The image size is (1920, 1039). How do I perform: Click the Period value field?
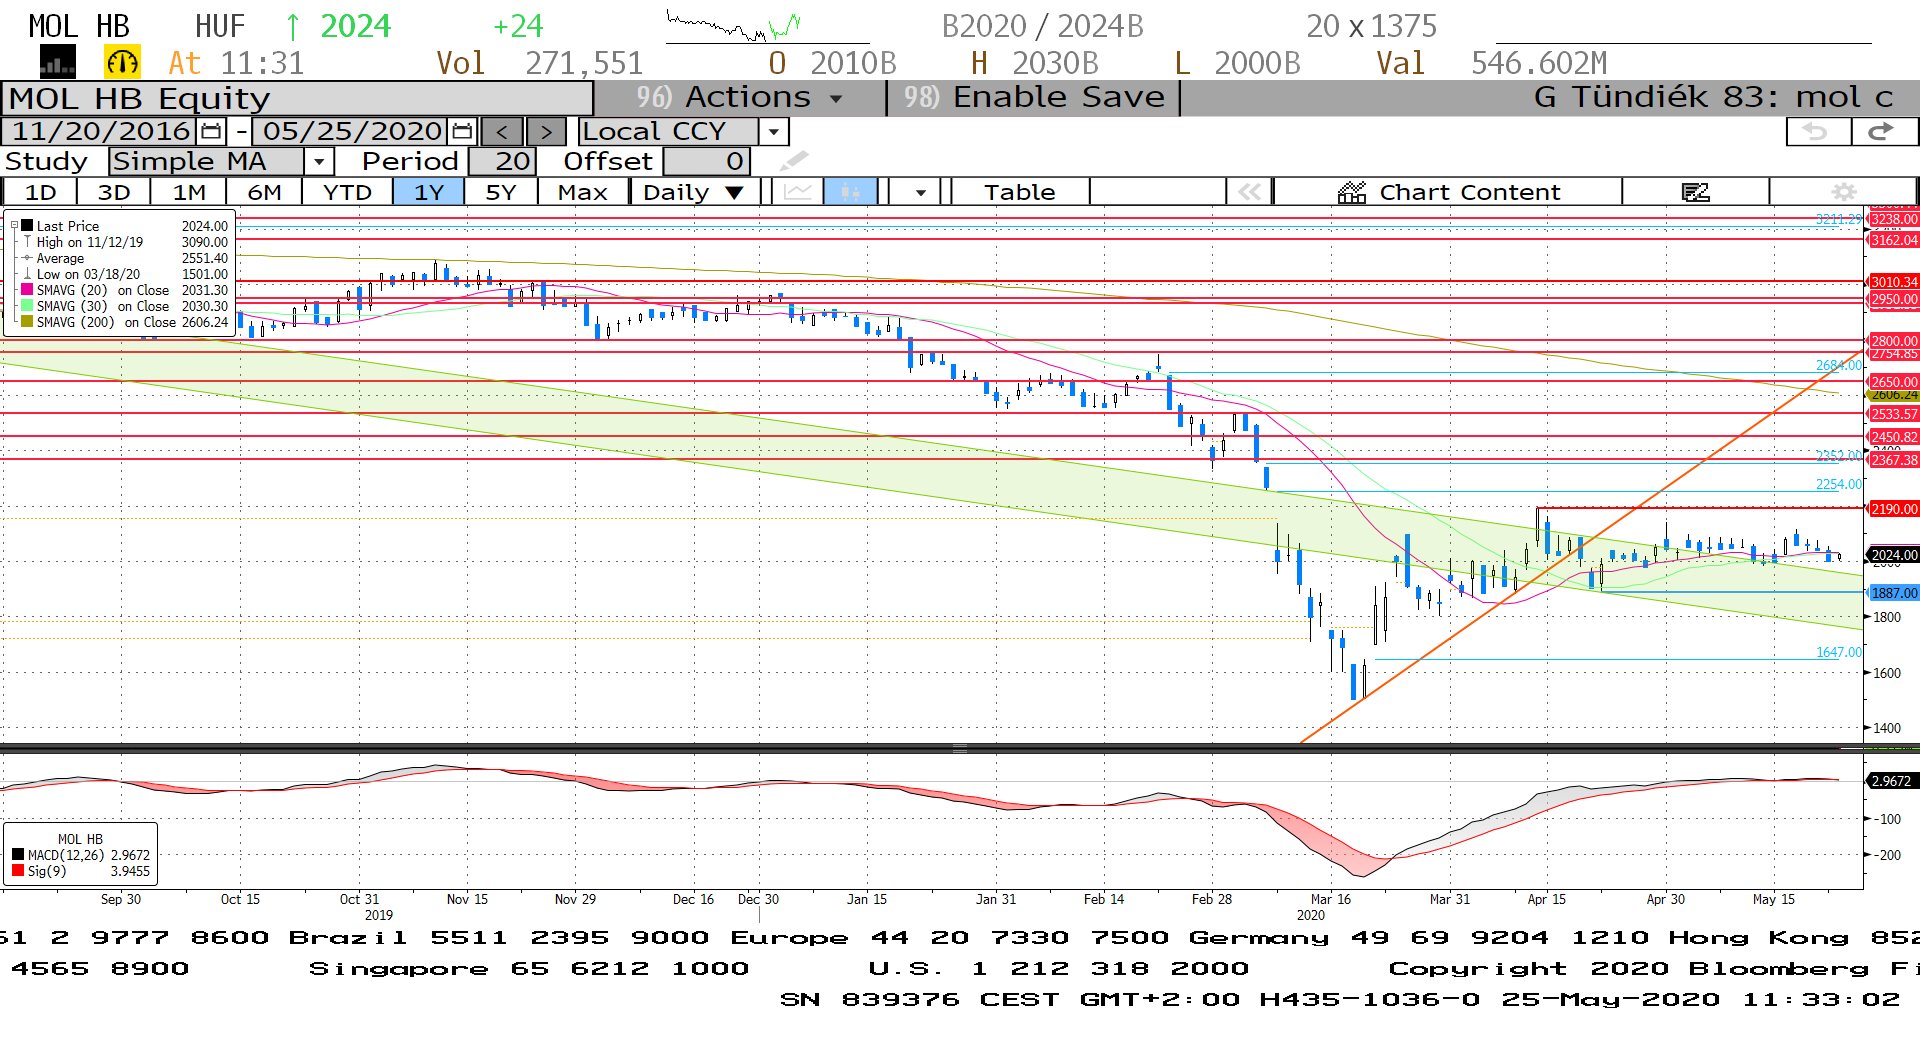point(503,161)
